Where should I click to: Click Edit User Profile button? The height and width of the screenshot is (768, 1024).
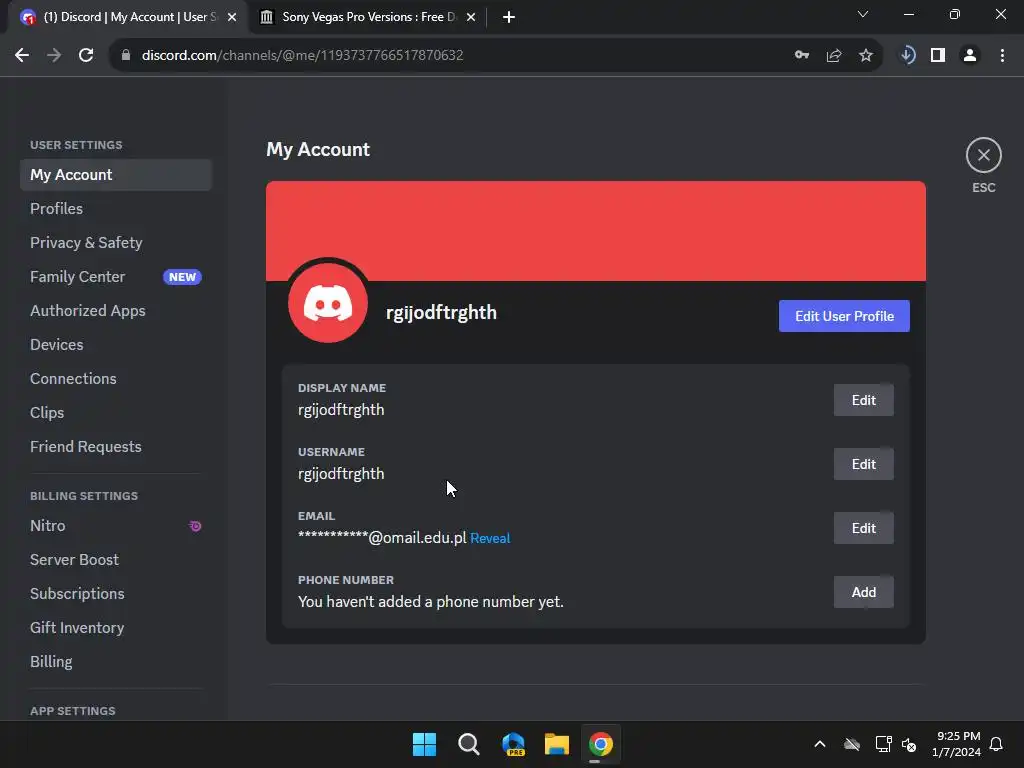pyautogui.click(x=844, y=316)
